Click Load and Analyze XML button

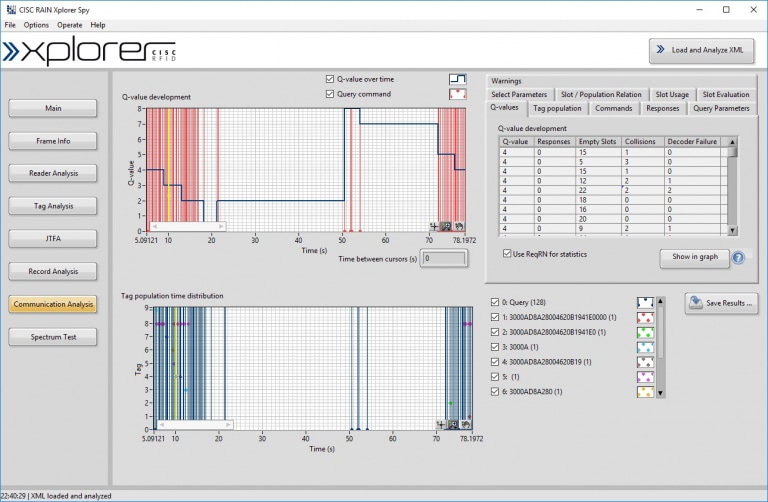click(x=701, y=50)
